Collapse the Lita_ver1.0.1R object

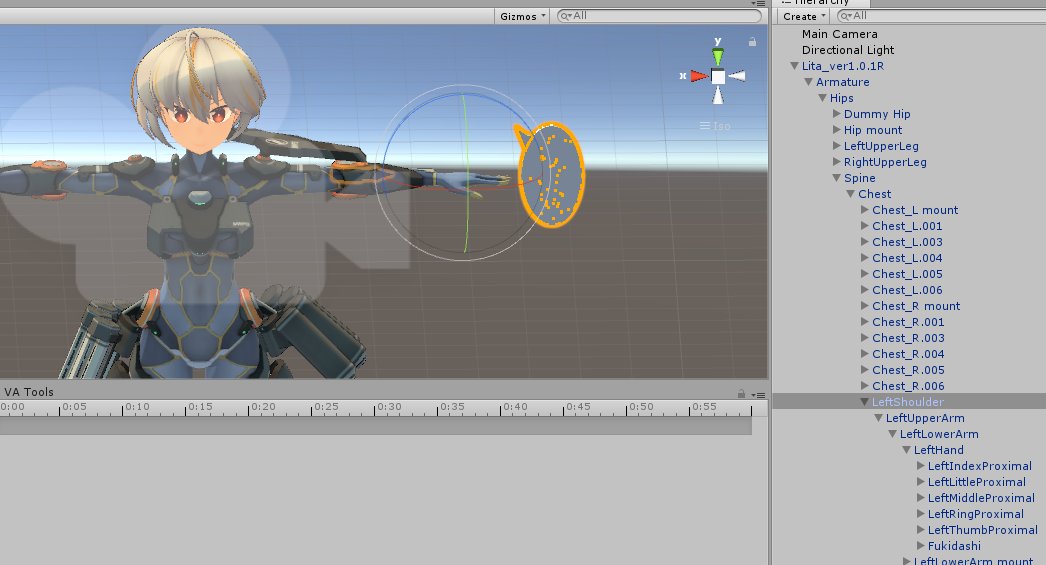point(795,66)
